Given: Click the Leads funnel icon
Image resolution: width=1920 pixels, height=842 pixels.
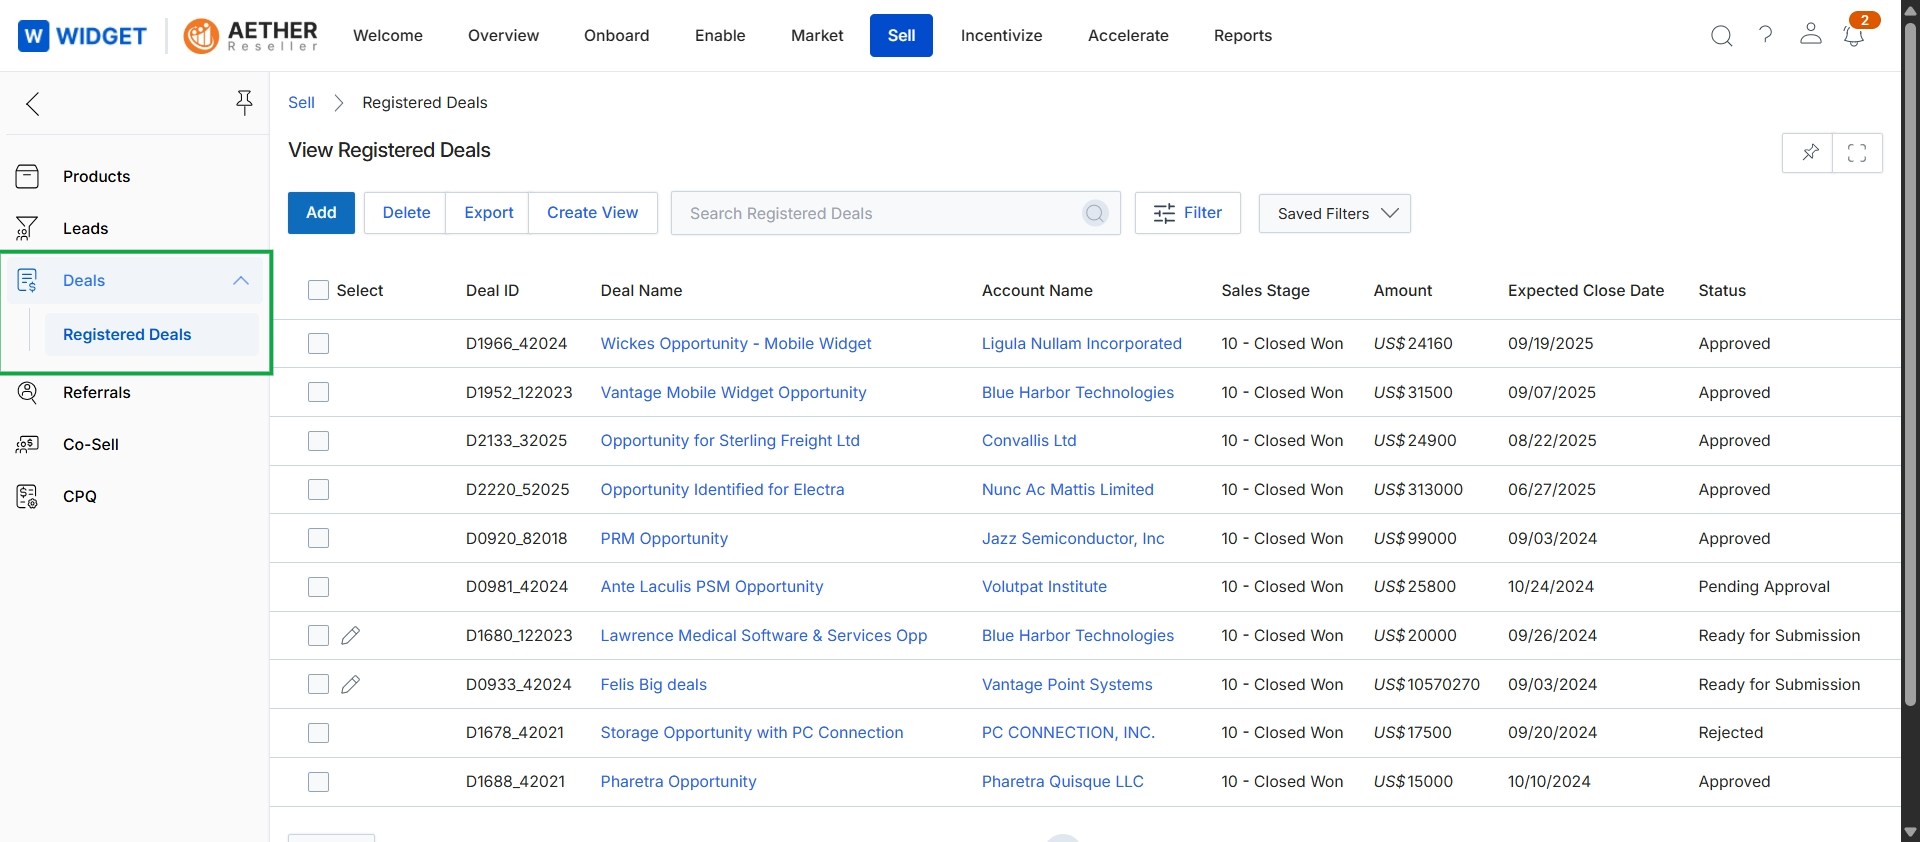Looking at the screenshot, I should click(x=28, y=229).
